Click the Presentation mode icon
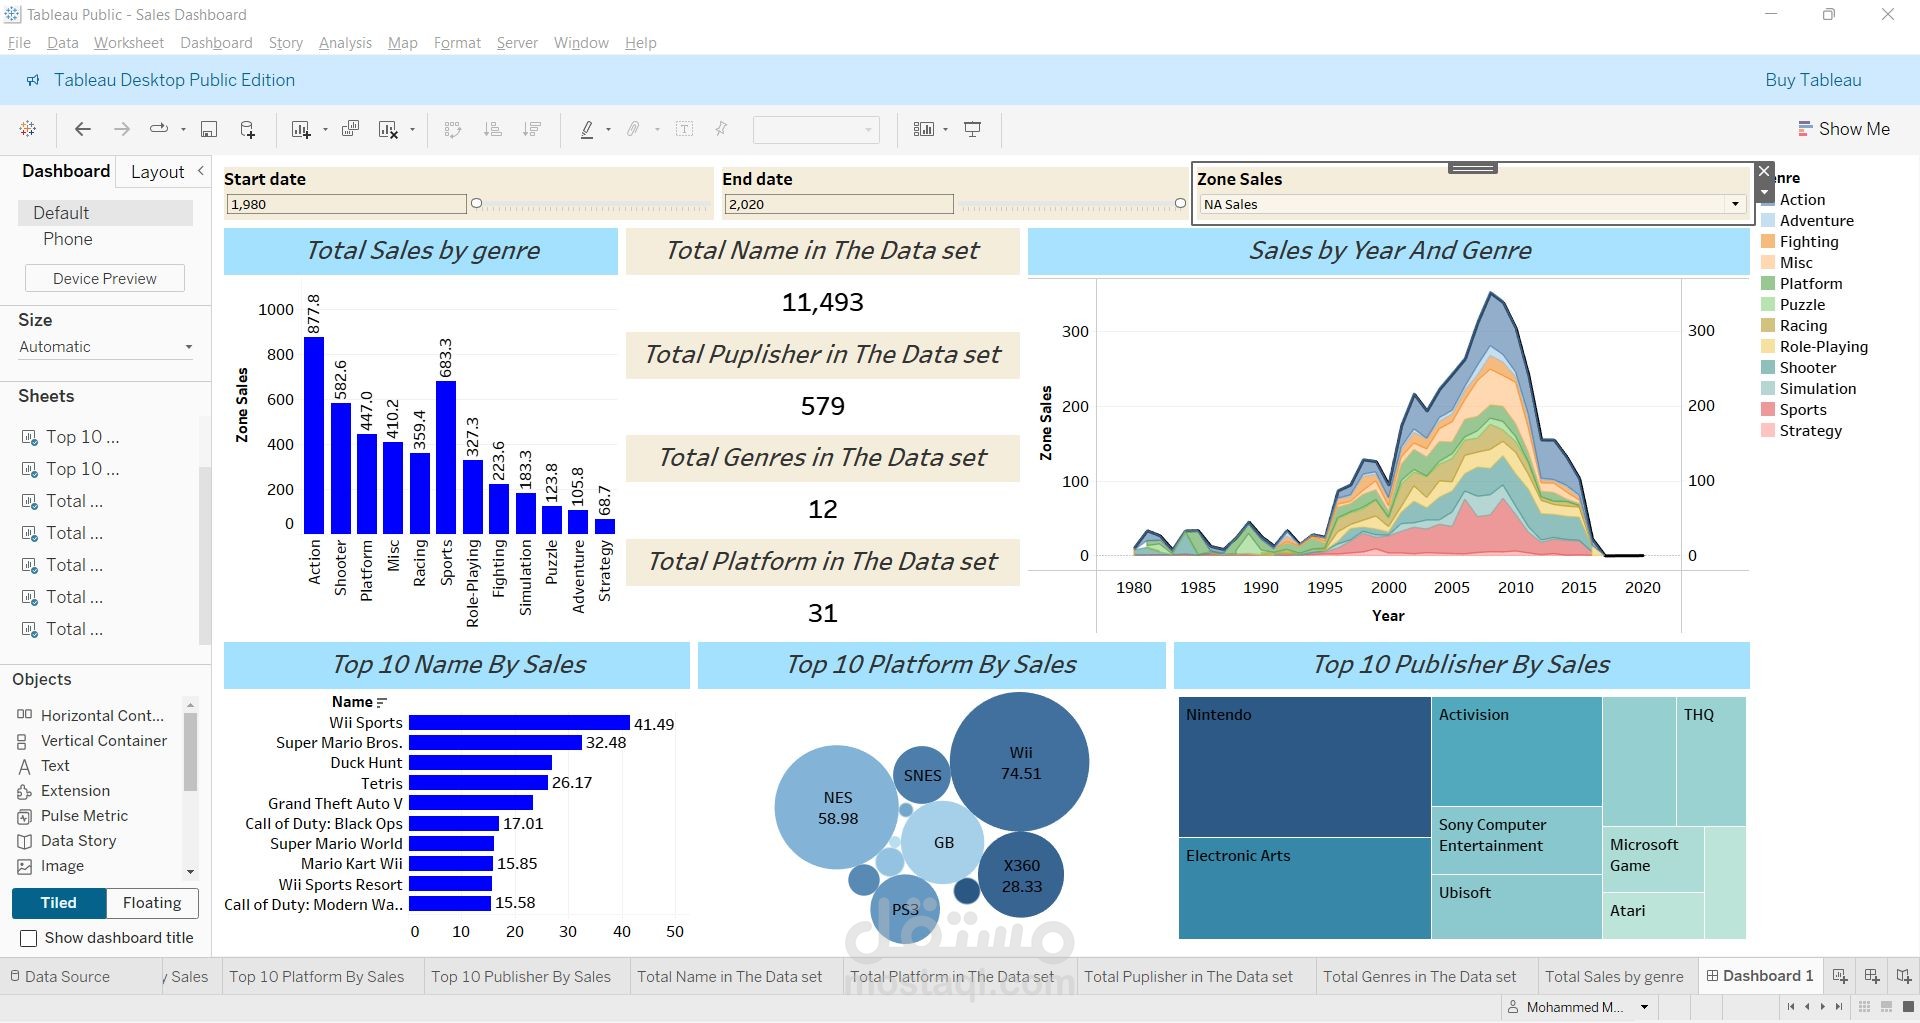The width and height of the screenshot is (1920, 1023). [973, 129]
